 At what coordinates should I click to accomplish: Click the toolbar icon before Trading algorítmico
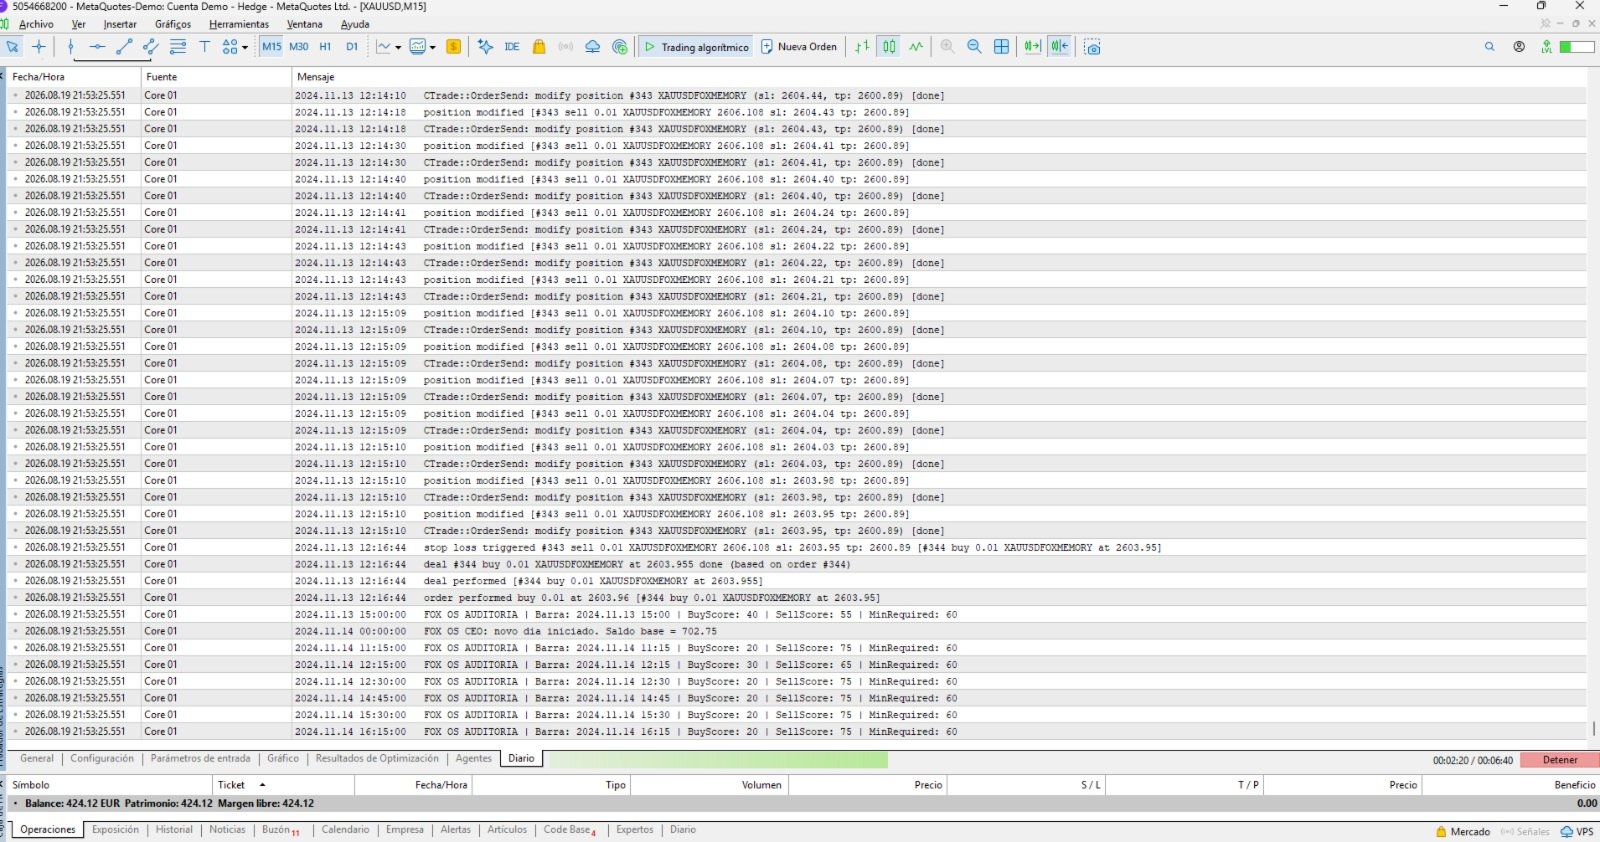(x=620, y=46)
